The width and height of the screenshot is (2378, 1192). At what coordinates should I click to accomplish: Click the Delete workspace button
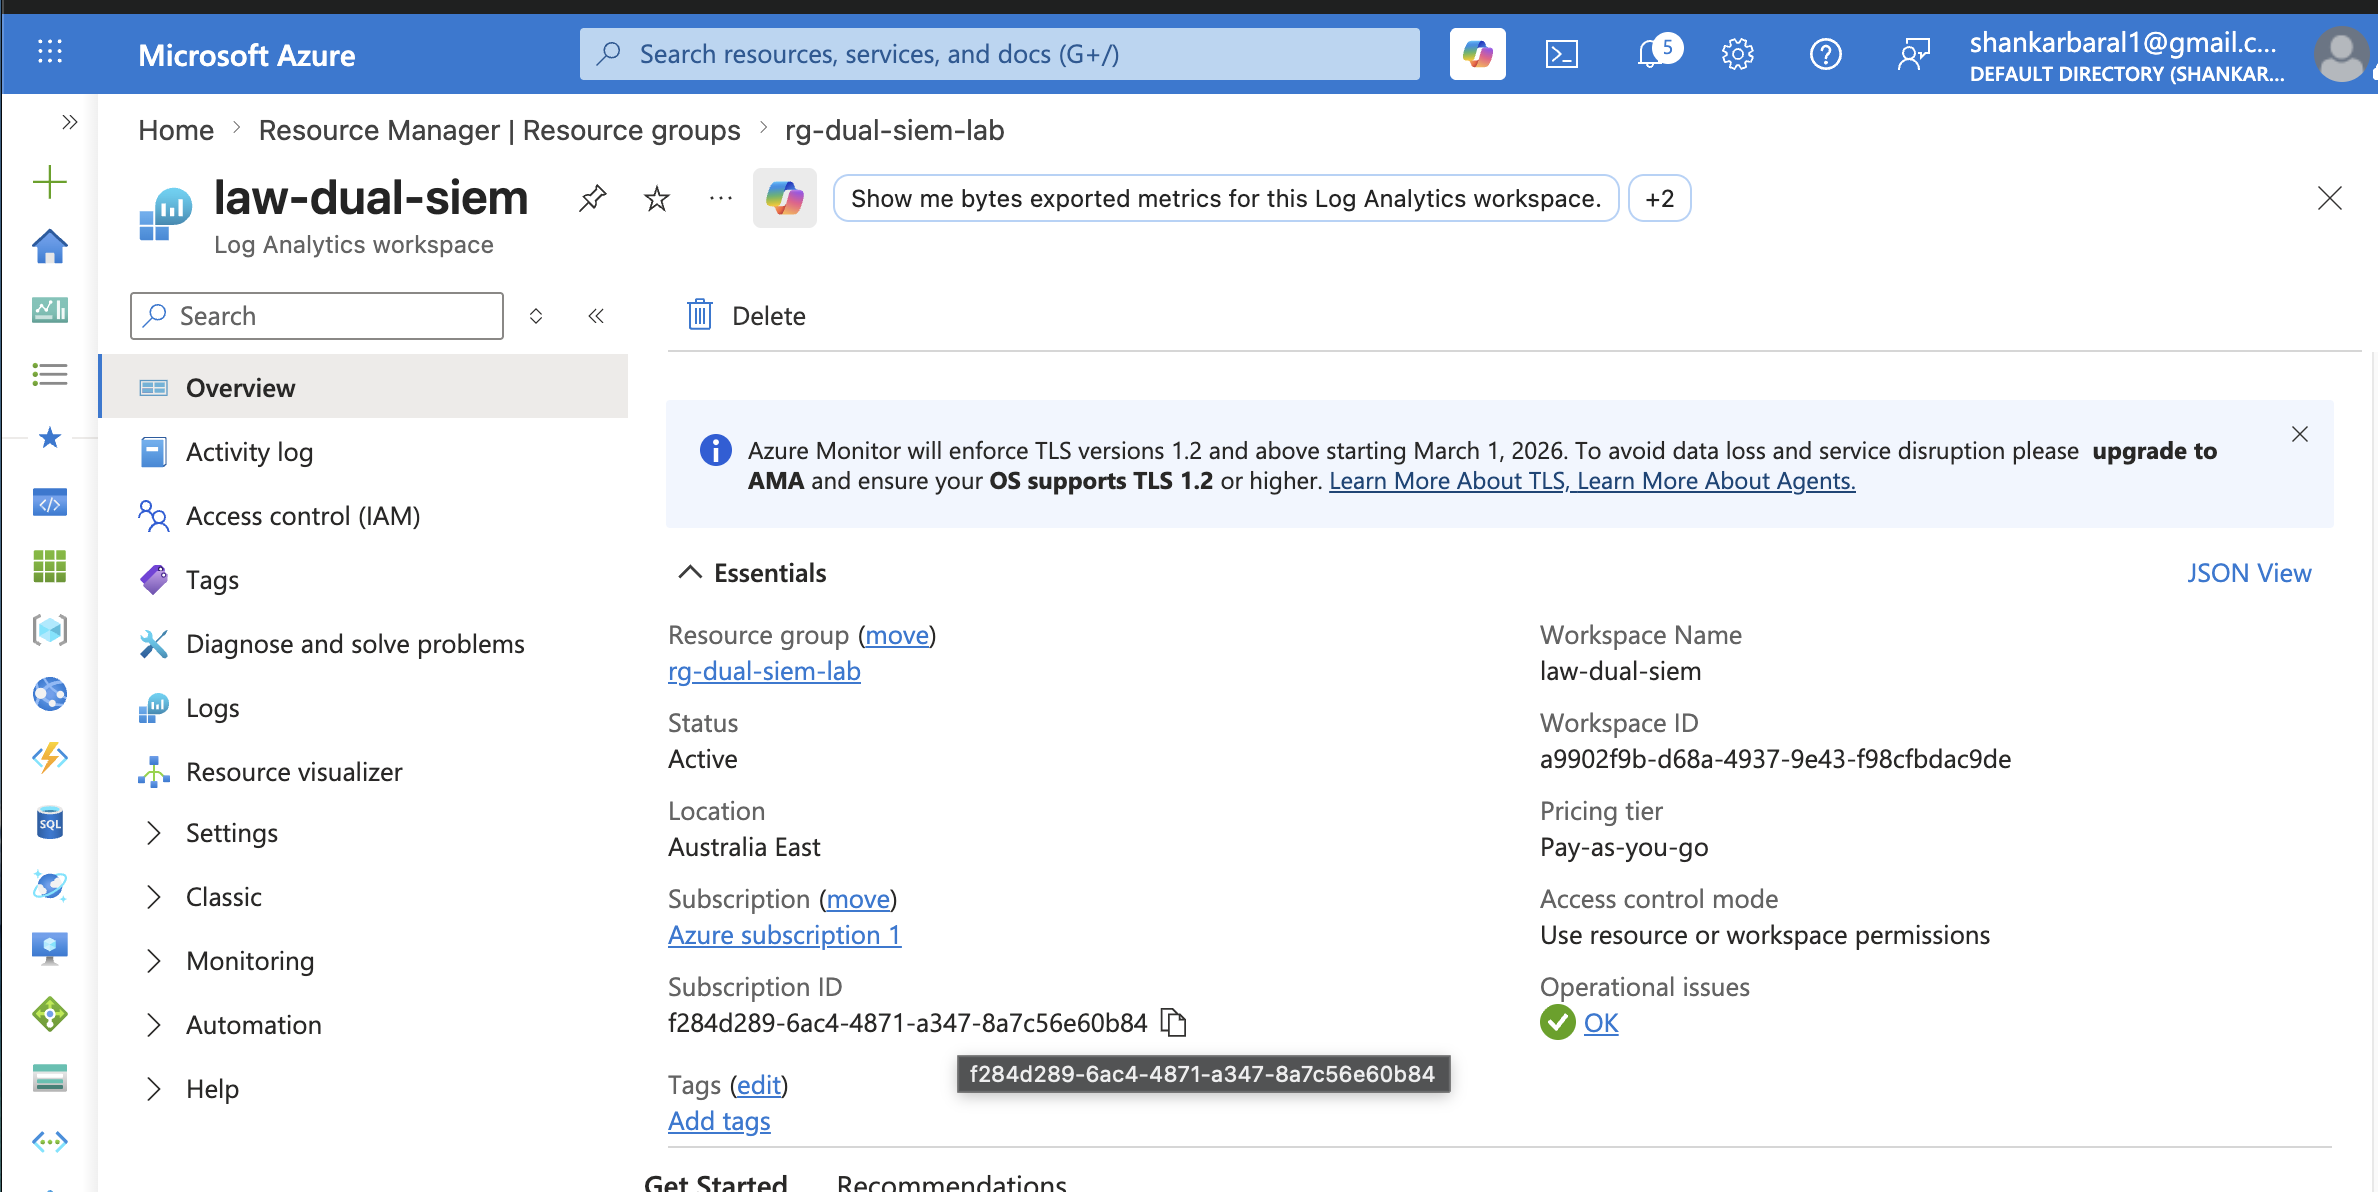coord(746,316)
